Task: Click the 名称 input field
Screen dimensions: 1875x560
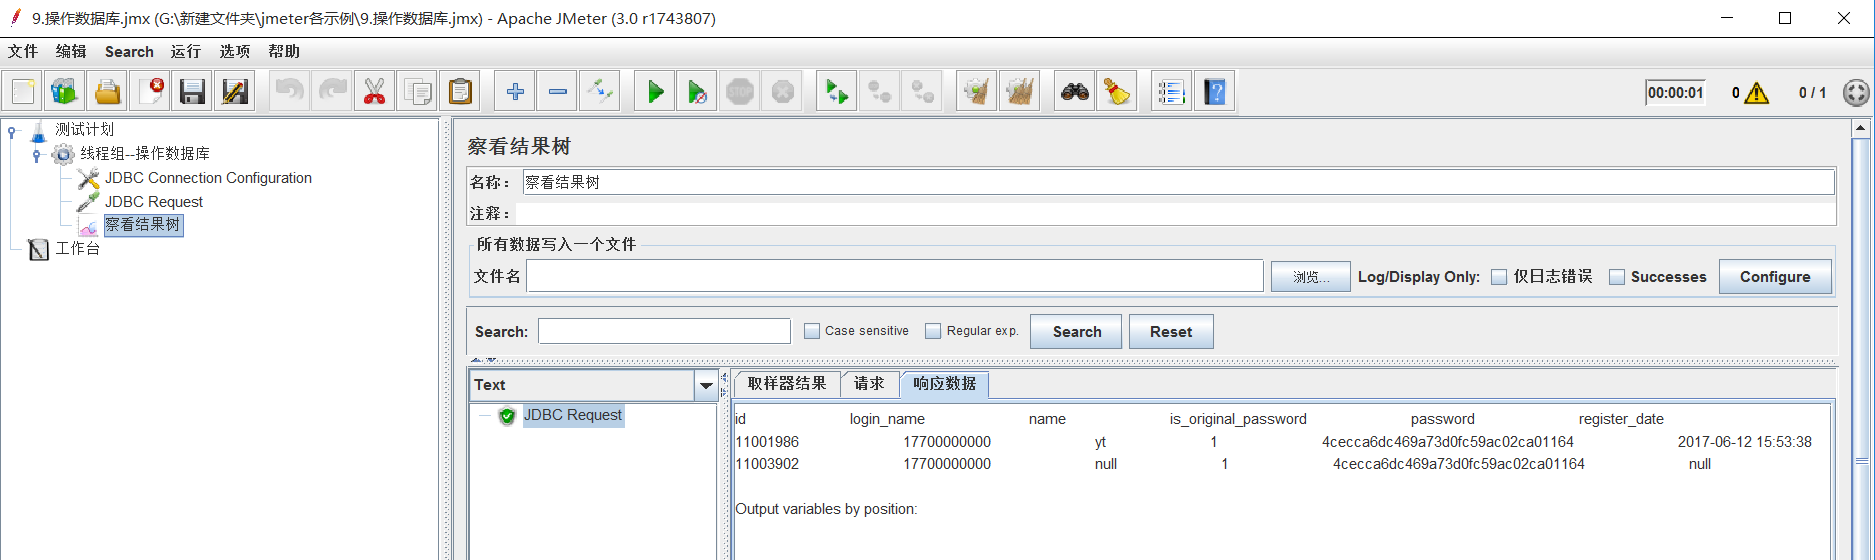Action: (x=1178, y=182)
